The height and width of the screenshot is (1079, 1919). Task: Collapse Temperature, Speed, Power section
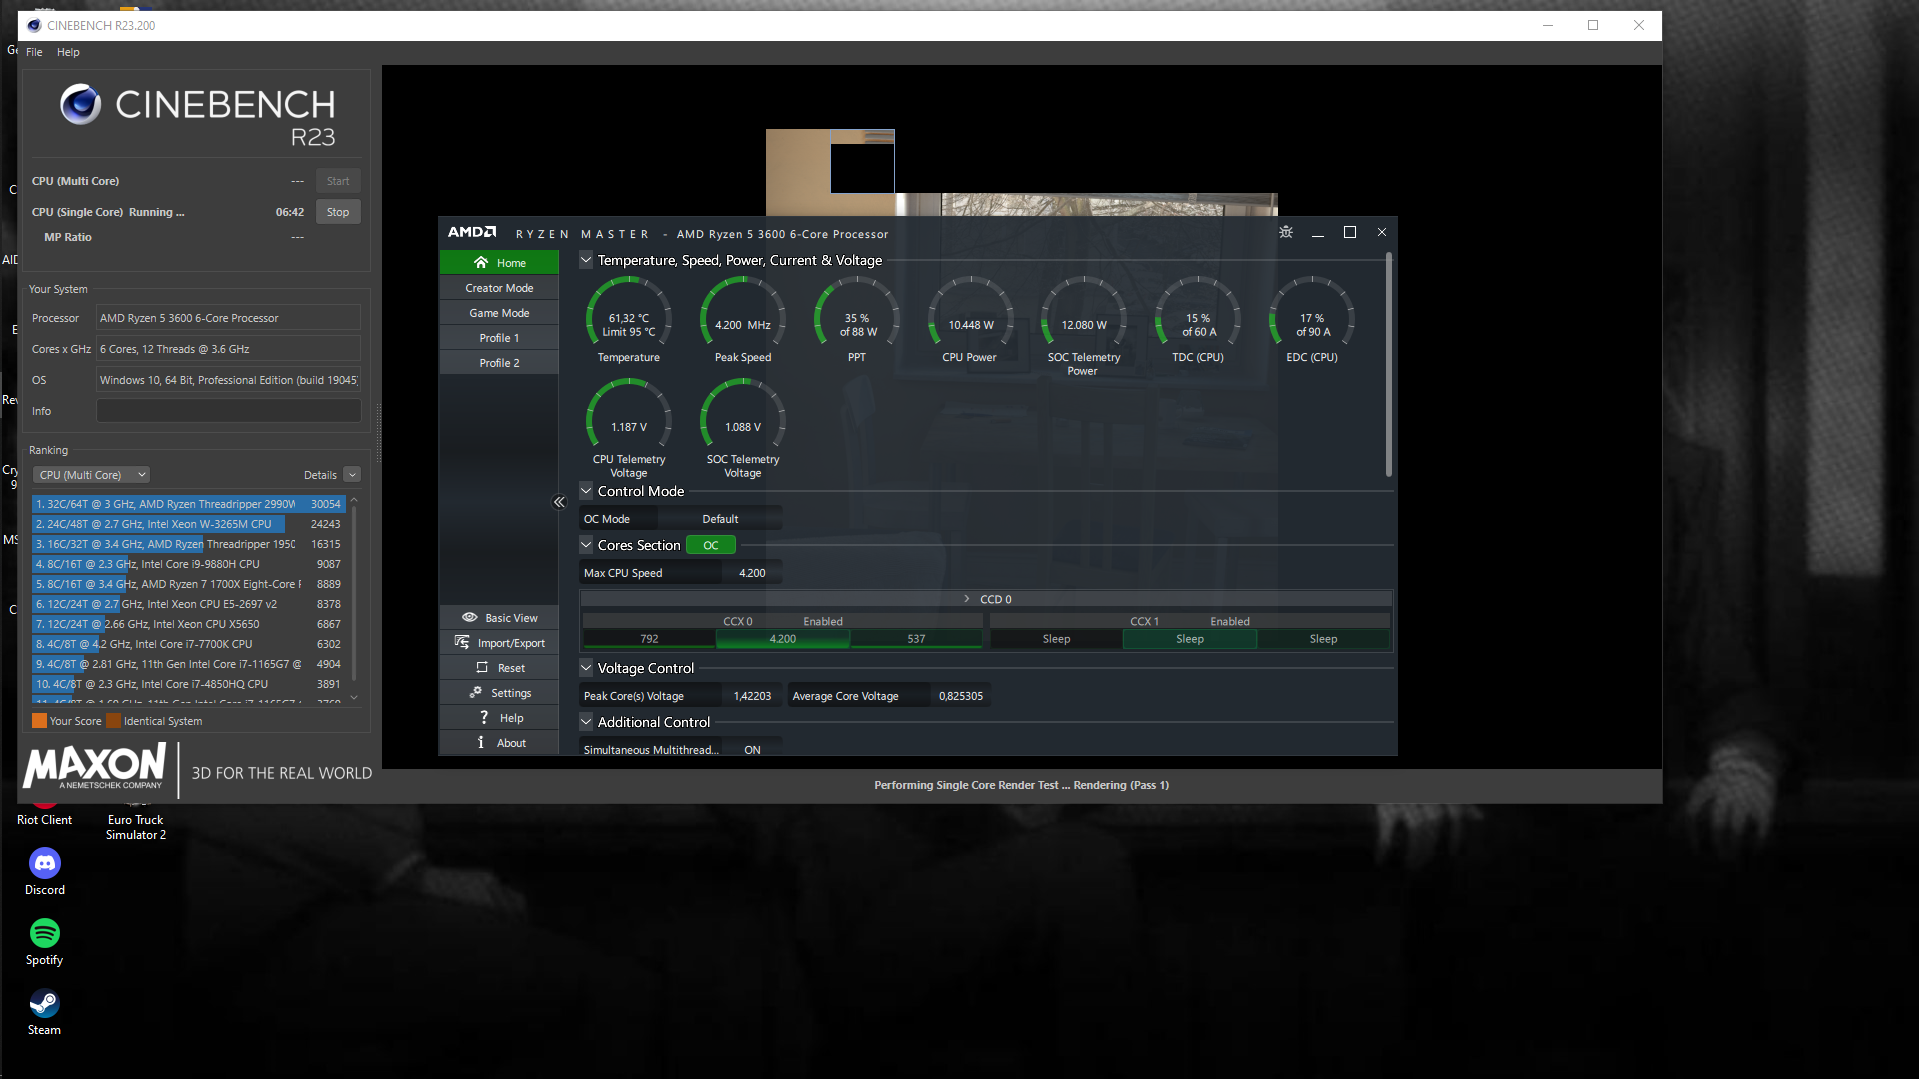(x=586, y=260)
